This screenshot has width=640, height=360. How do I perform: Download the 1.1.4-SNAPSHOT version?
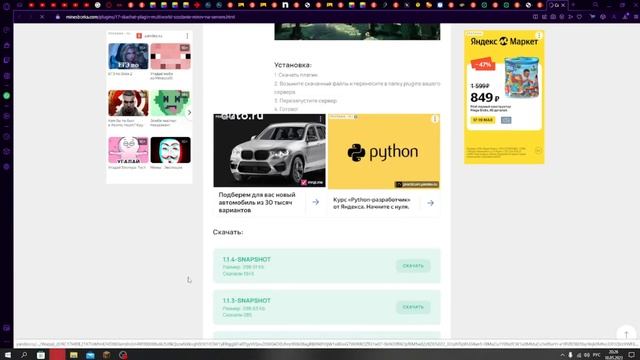413,266
